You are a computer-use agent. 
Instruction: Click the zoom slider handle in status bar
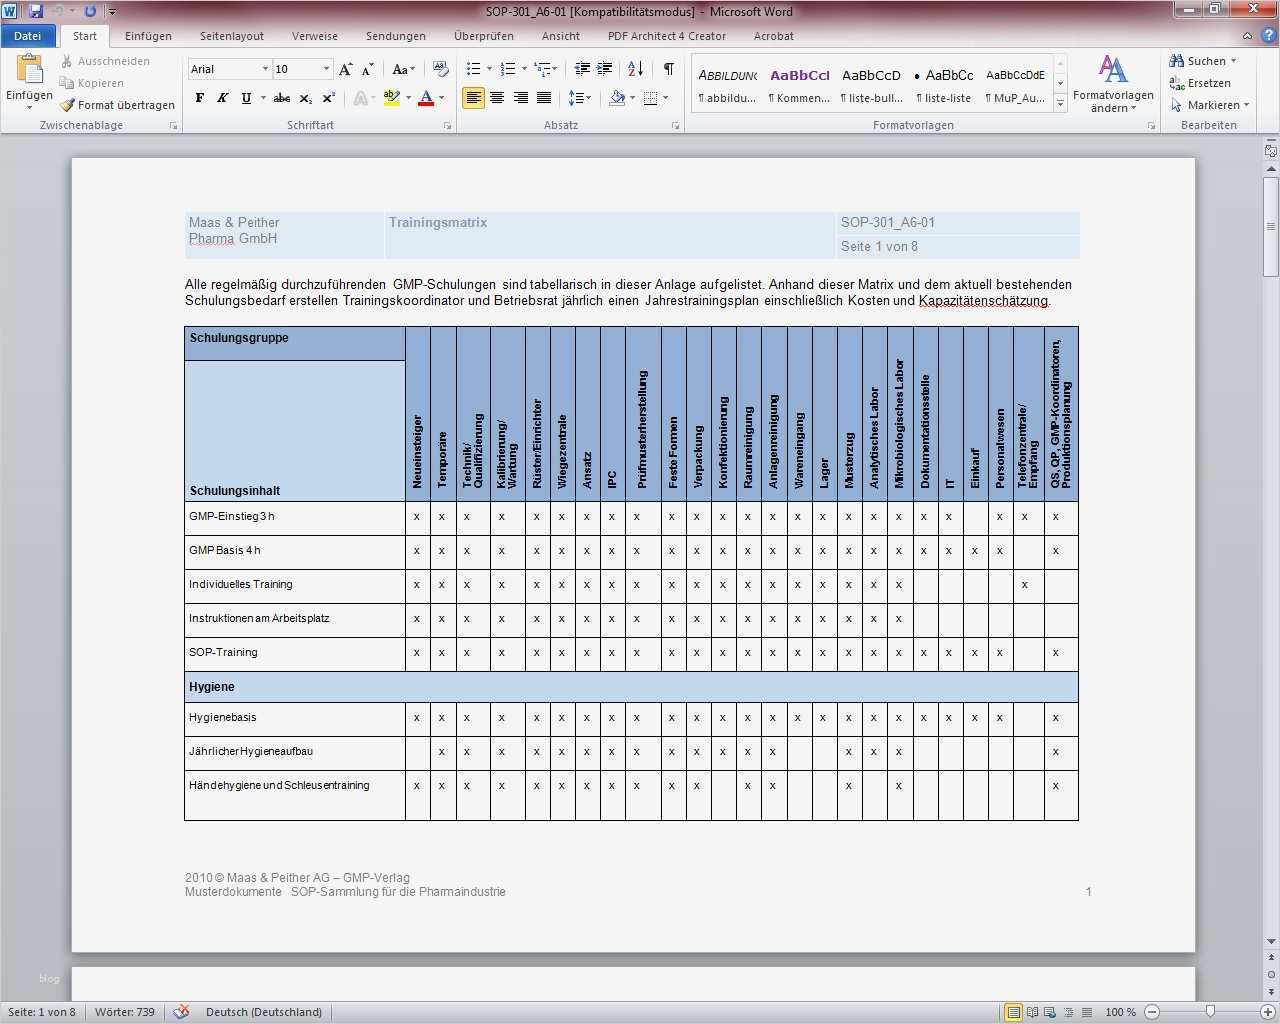point(1210,1012)
